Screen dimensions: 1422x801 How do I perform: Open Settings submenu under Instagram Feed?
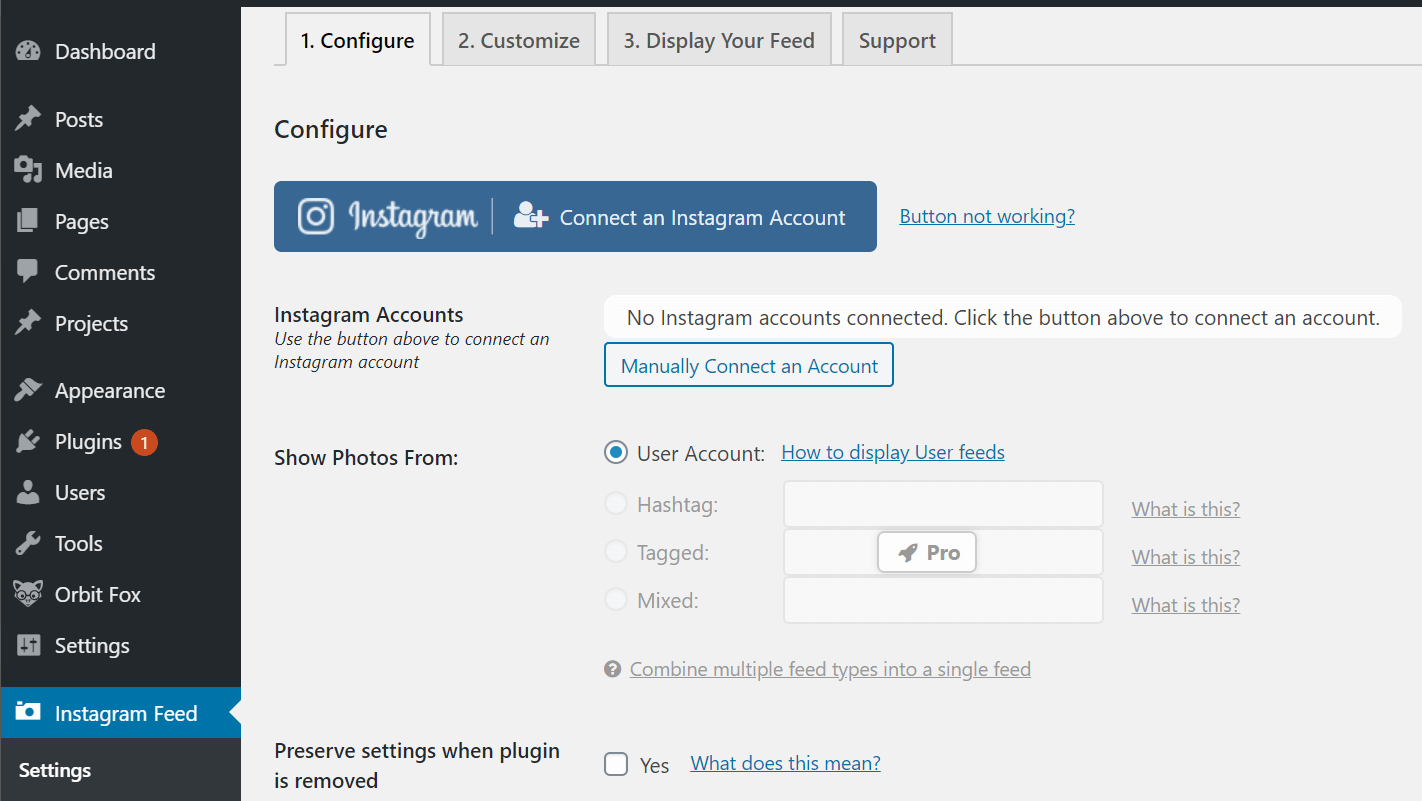(55, 770)
